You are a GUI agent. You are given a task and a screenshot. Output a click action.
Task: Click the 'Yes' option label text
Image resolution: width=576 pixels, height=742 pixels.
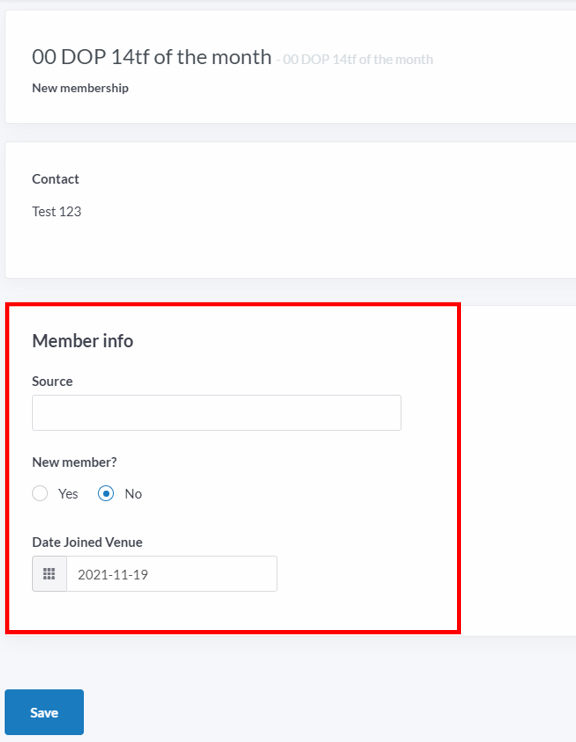68,494
